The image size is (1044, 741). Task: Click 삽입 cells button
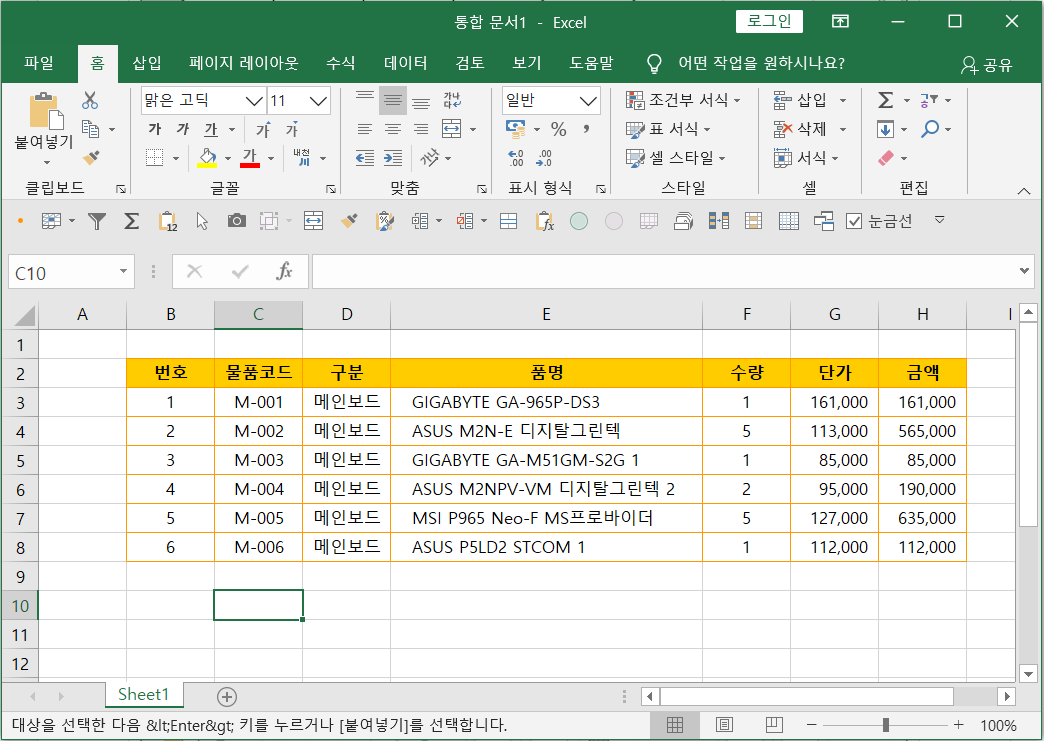tap(801, 101)
